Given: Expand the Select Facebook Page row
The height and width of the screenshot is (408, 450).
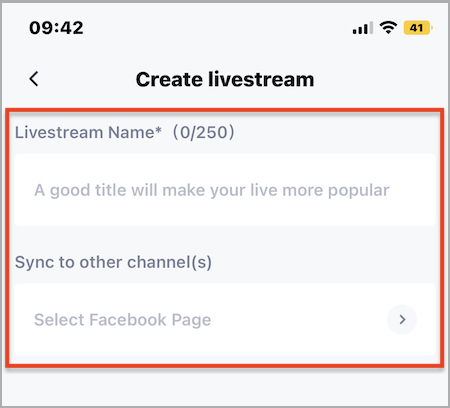Looking at the screenshot, I should click(225, 319).
